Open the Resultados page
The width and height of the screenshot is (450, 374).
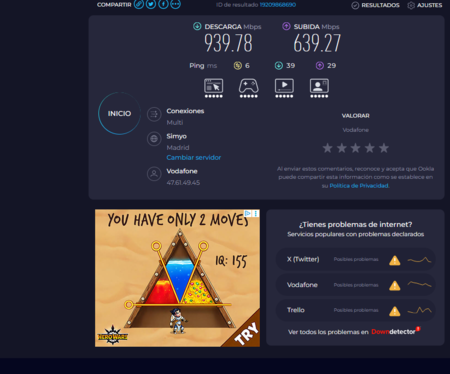[376, 5]
